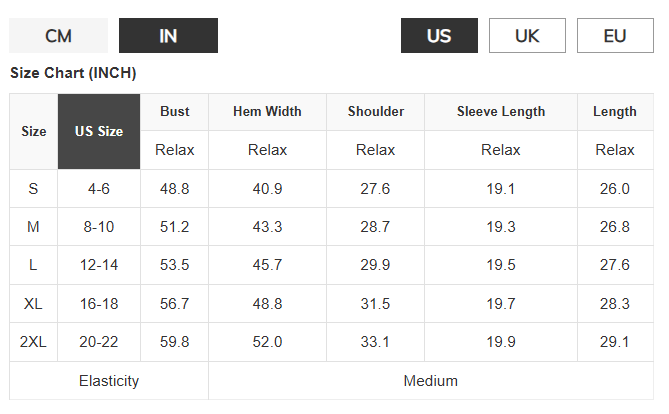The width and height of the screenshot is (669, 414).
Task: Select the Elasticity label cell
Action: 109,381
